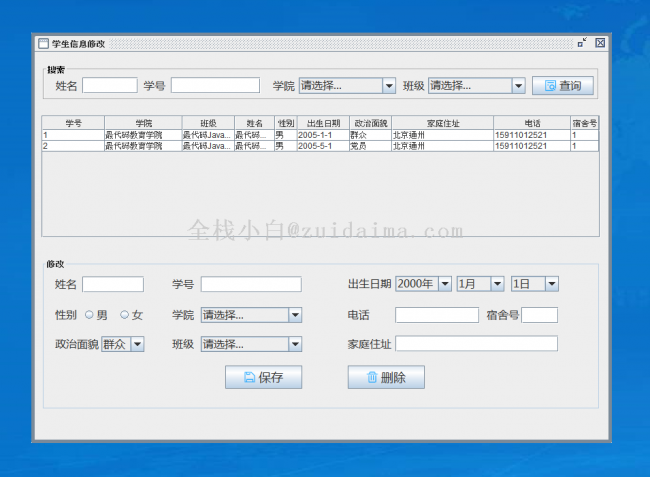Click the 保存 save button
The width and height of the screenshot is (650, 477).
coord(263,377)
